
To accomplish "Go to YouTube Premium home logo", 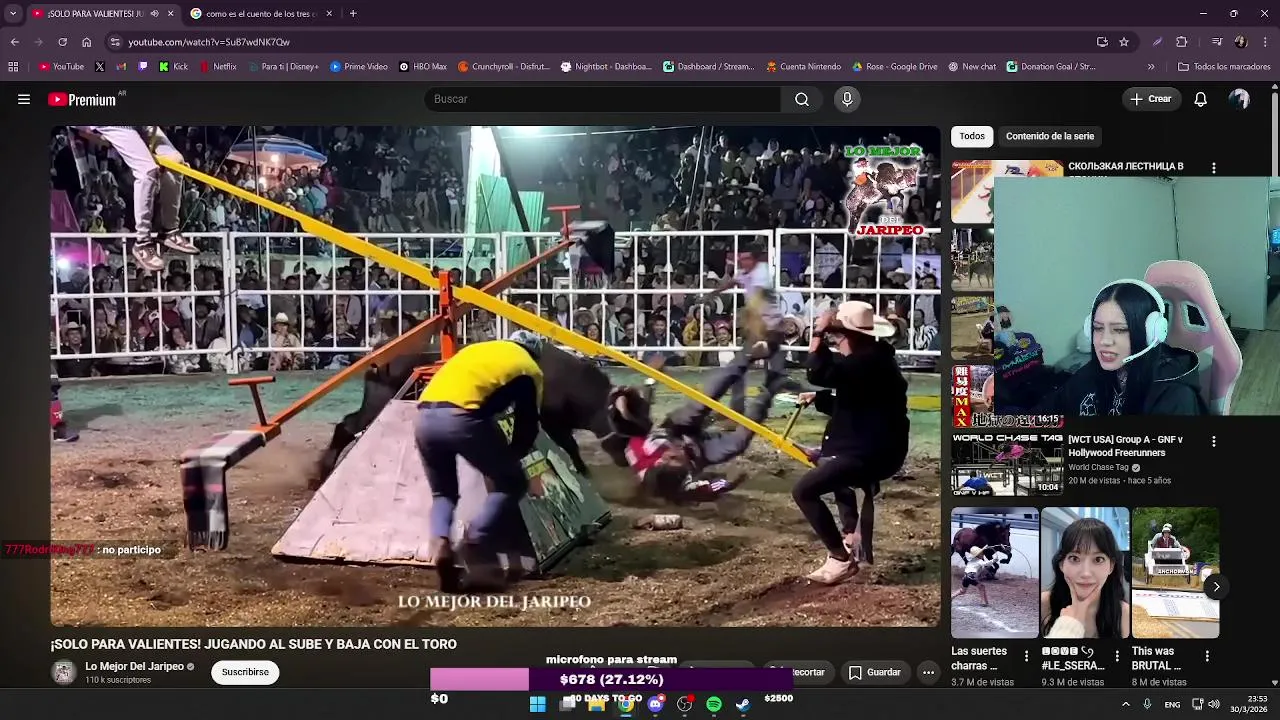I will pos(82,99).
